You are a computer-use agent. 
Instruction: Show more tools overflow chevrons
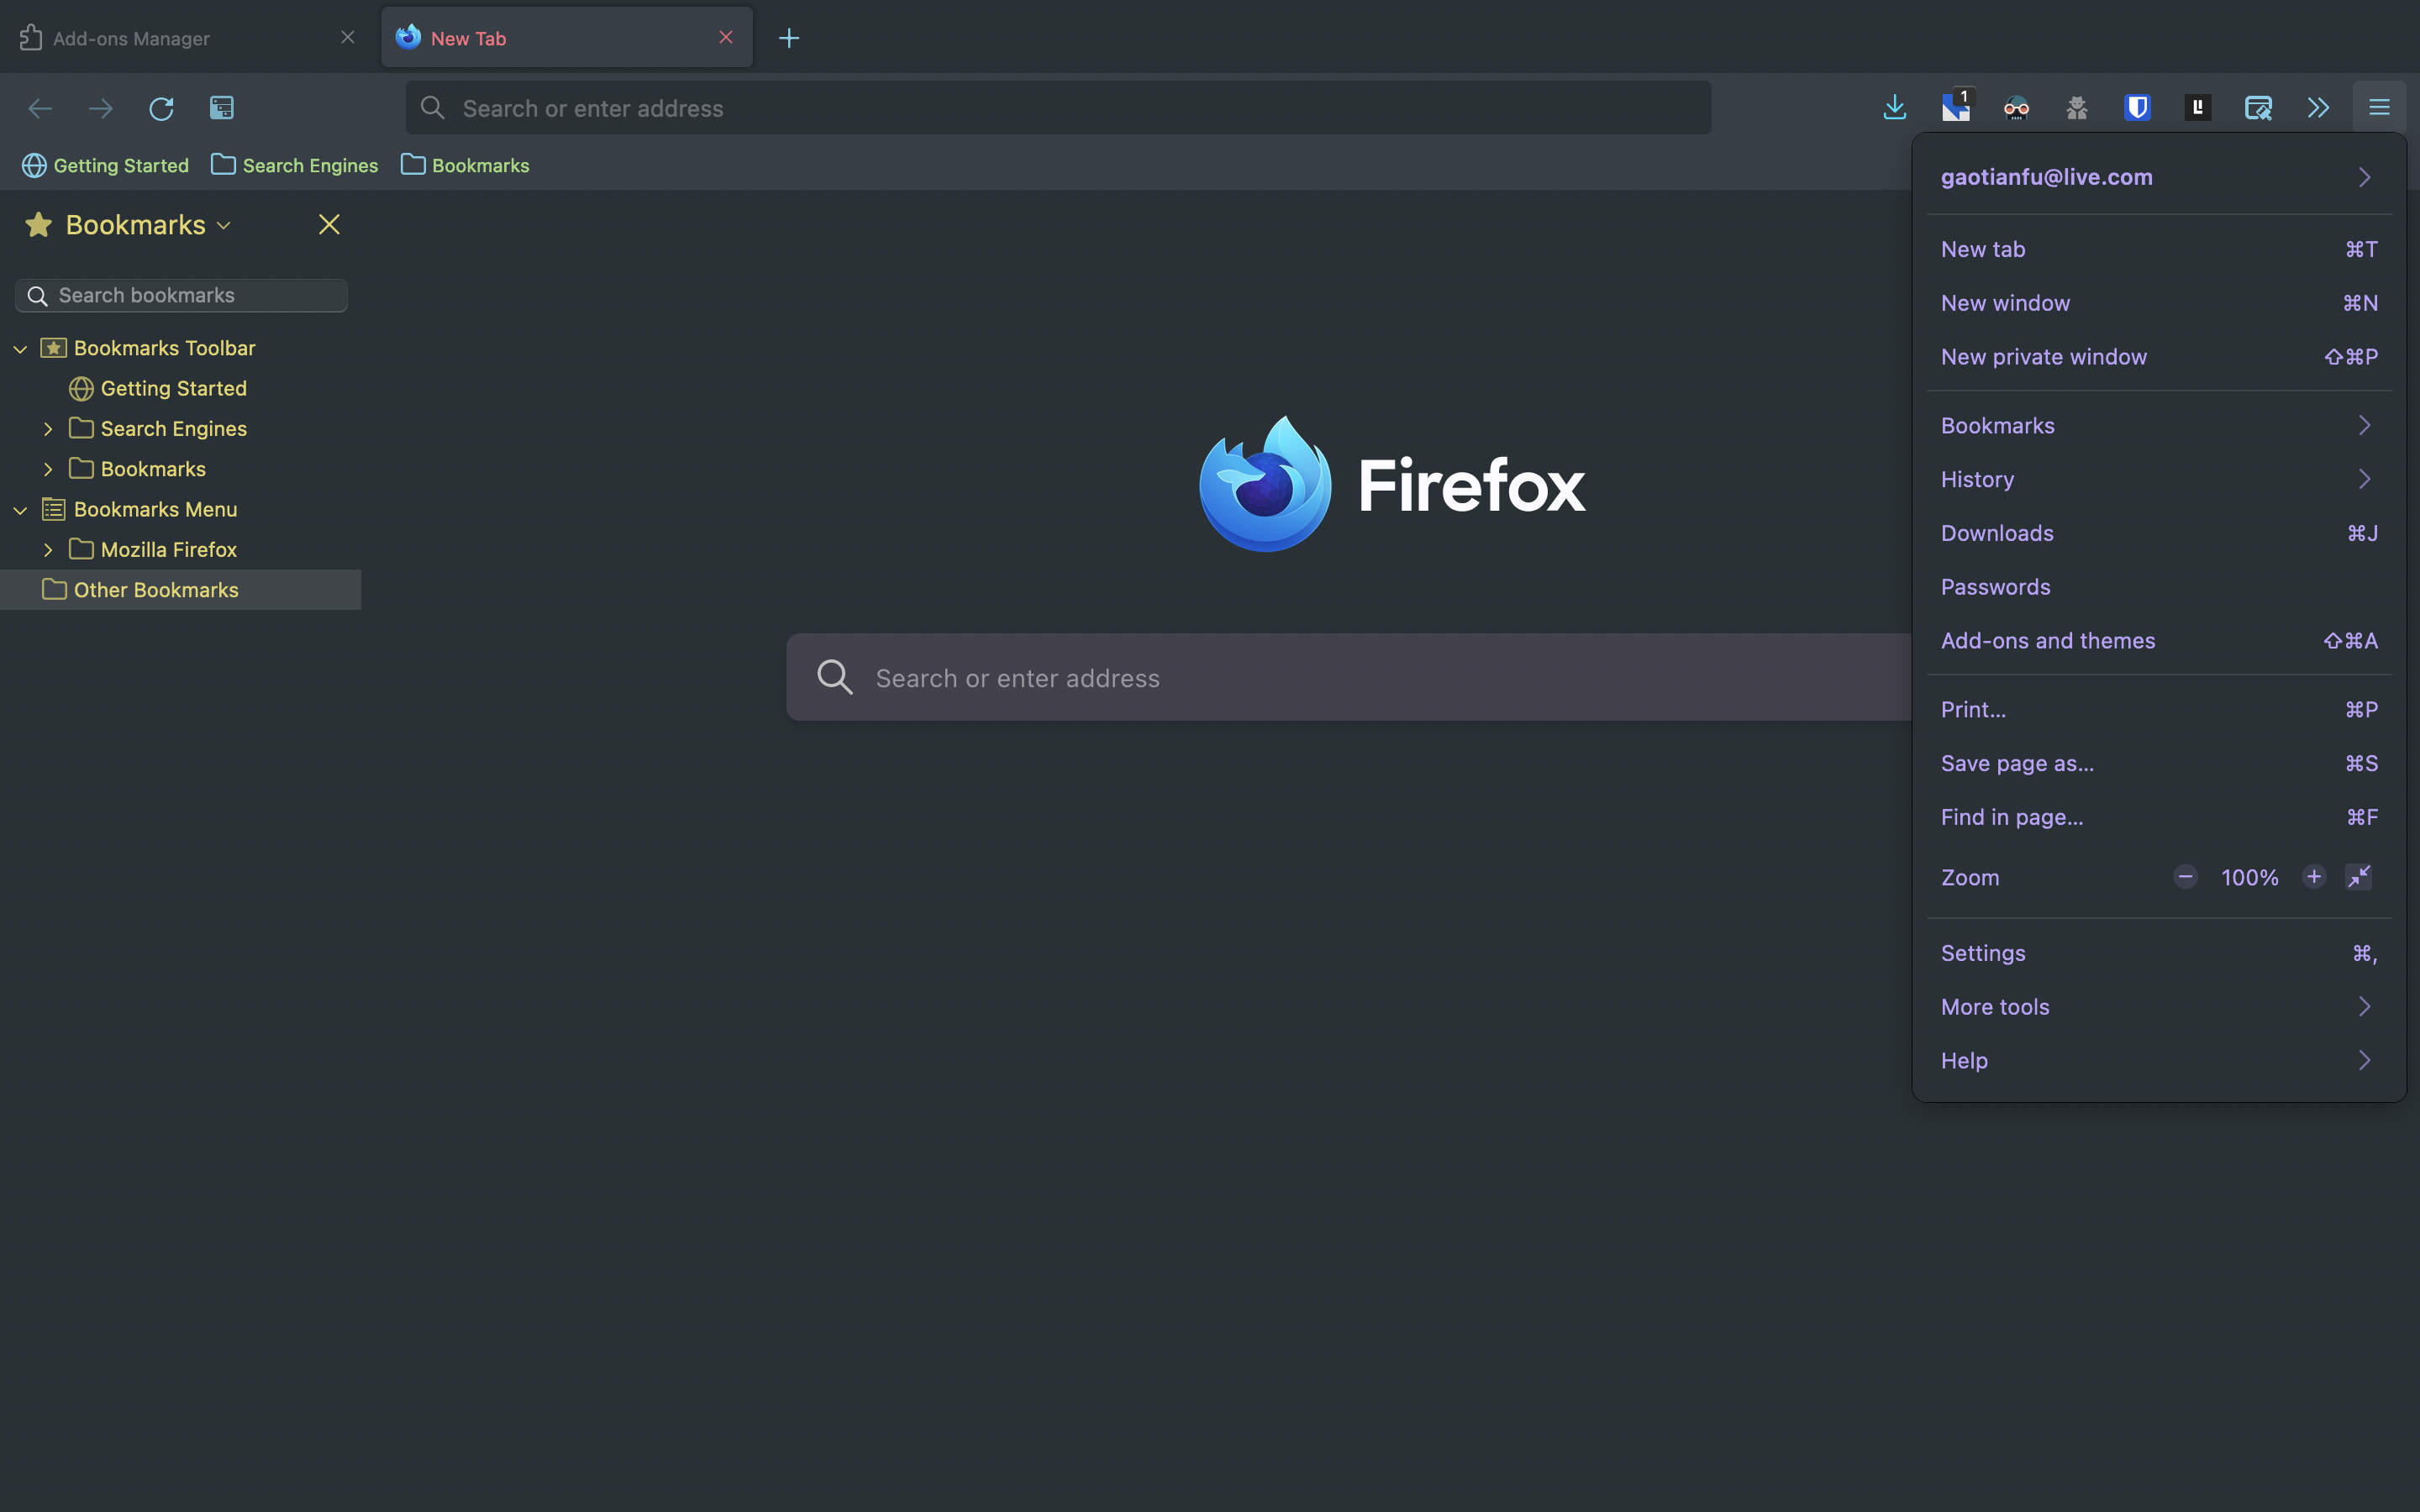point(2319,108)
